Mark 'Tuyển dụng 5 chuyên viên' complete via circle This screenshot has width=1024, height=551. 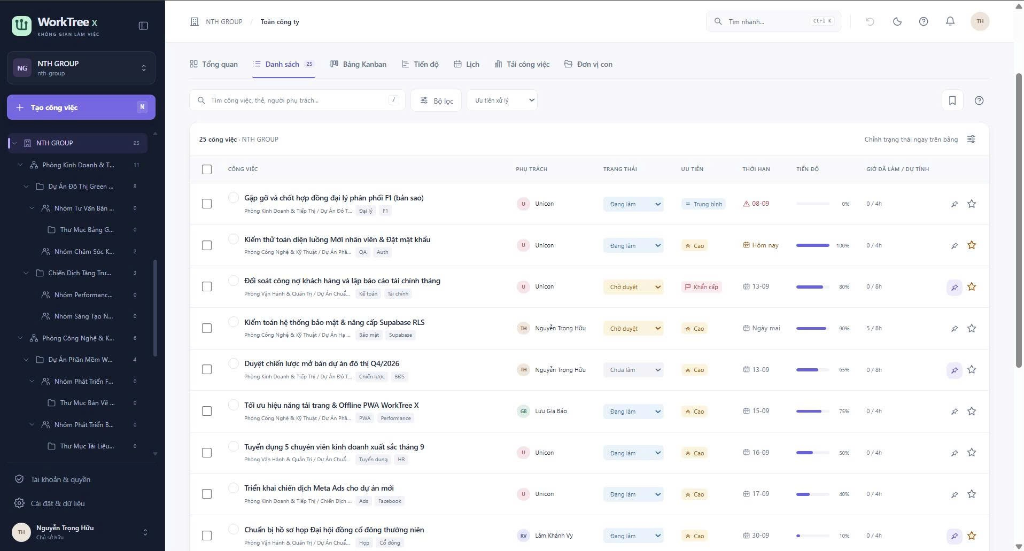[x=233, y=447]
